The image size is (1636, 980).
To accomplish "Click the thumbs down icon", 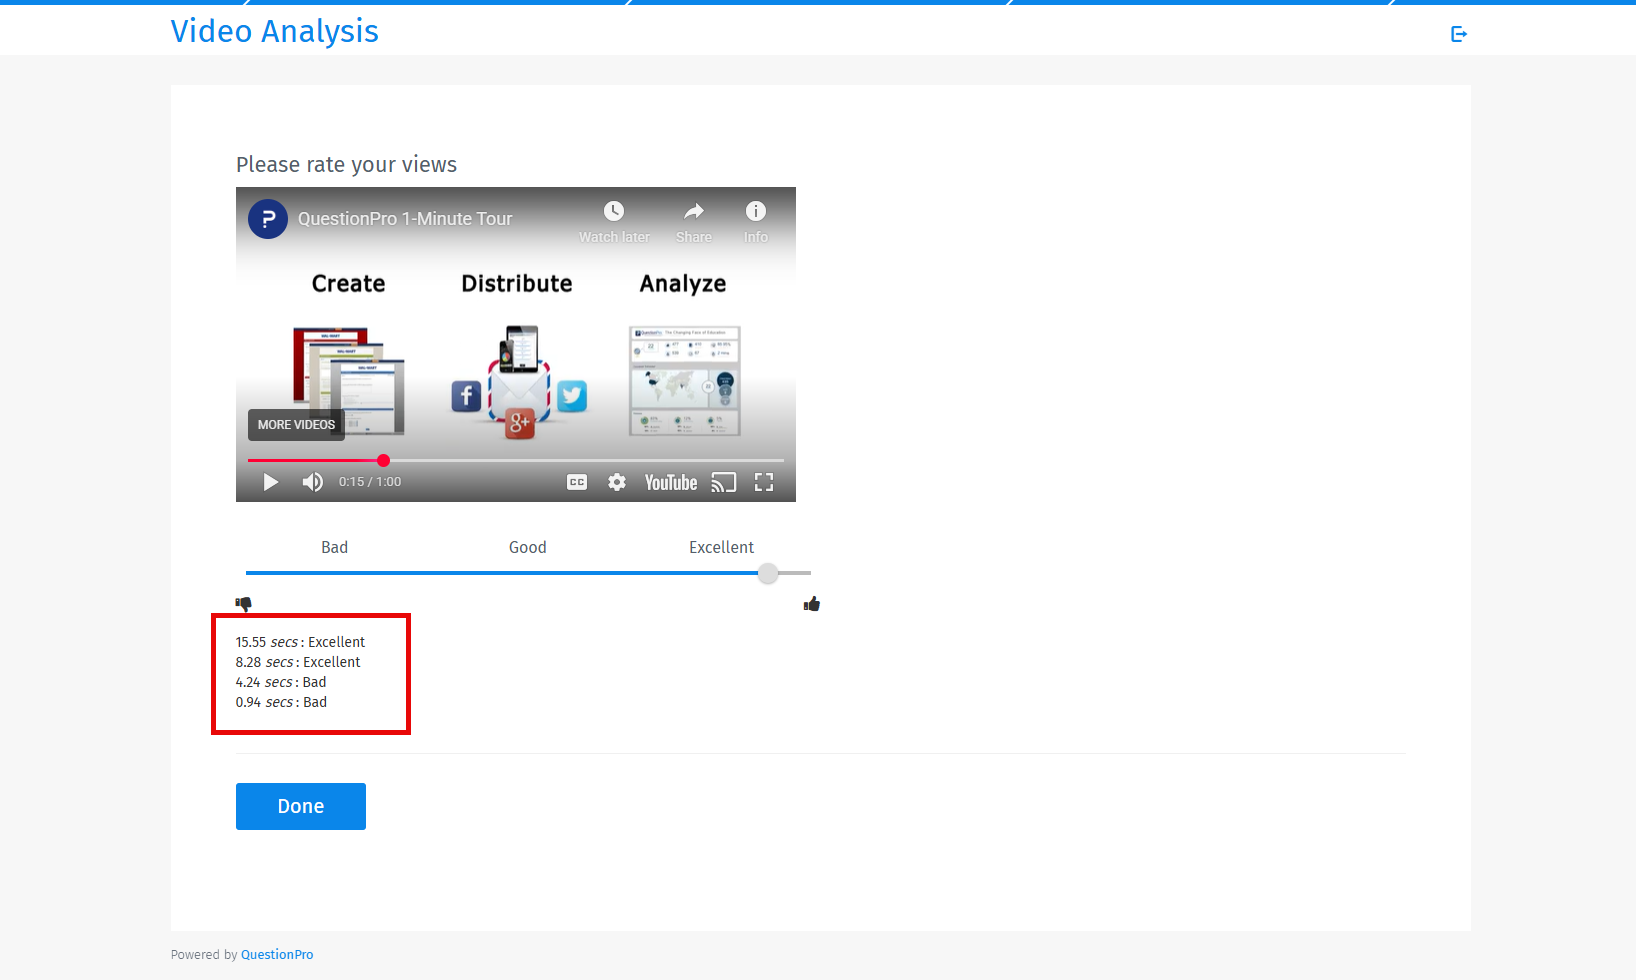I will point(244,604).
